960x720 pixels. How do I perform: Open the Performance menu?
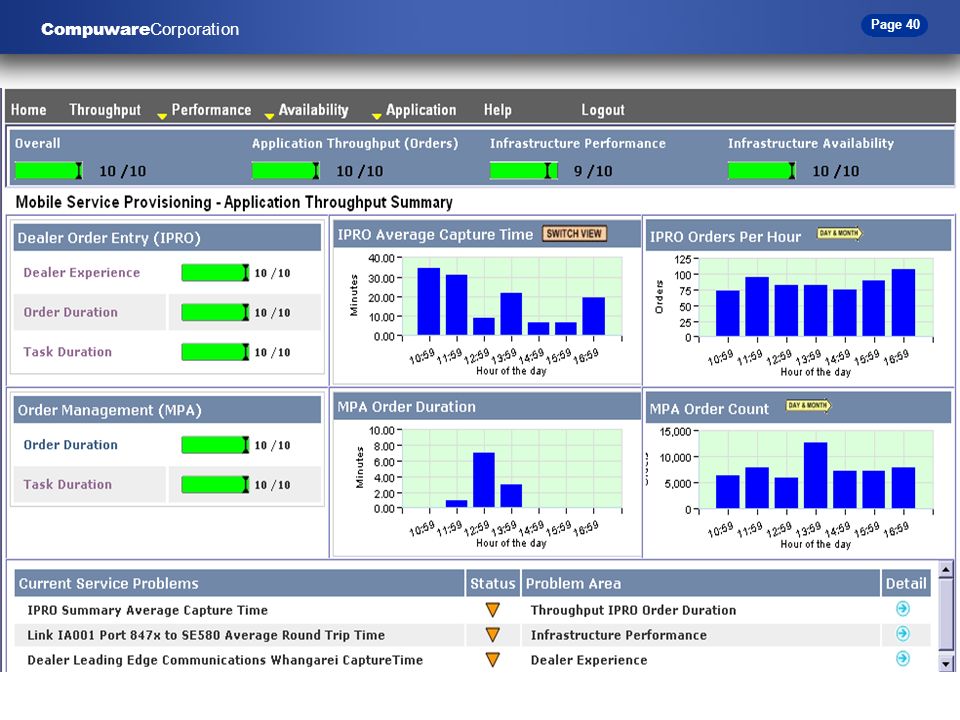coord(211,110)
